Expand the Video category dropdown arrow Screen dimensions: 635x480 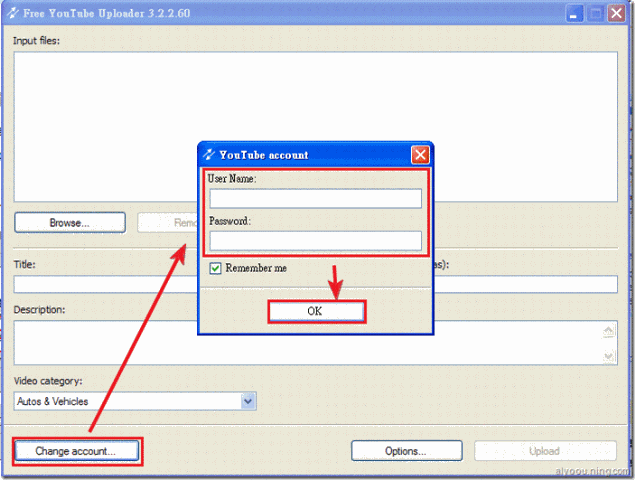[248, 401]
